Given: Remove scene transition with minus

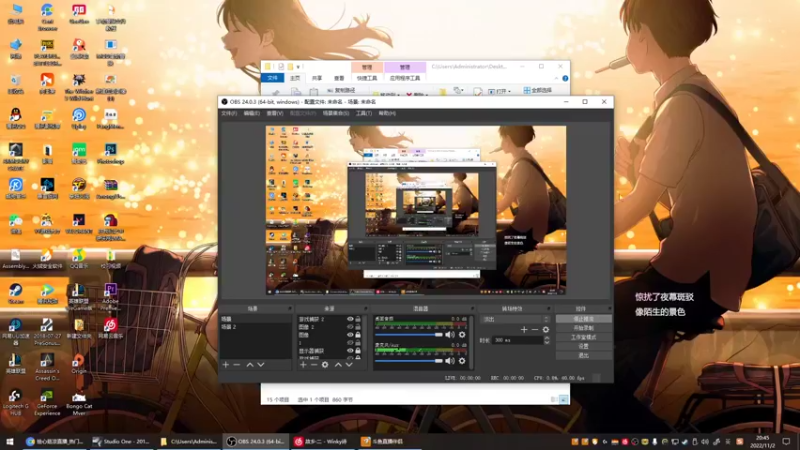Looking at the screenshot, I should (x=535, y=330).
